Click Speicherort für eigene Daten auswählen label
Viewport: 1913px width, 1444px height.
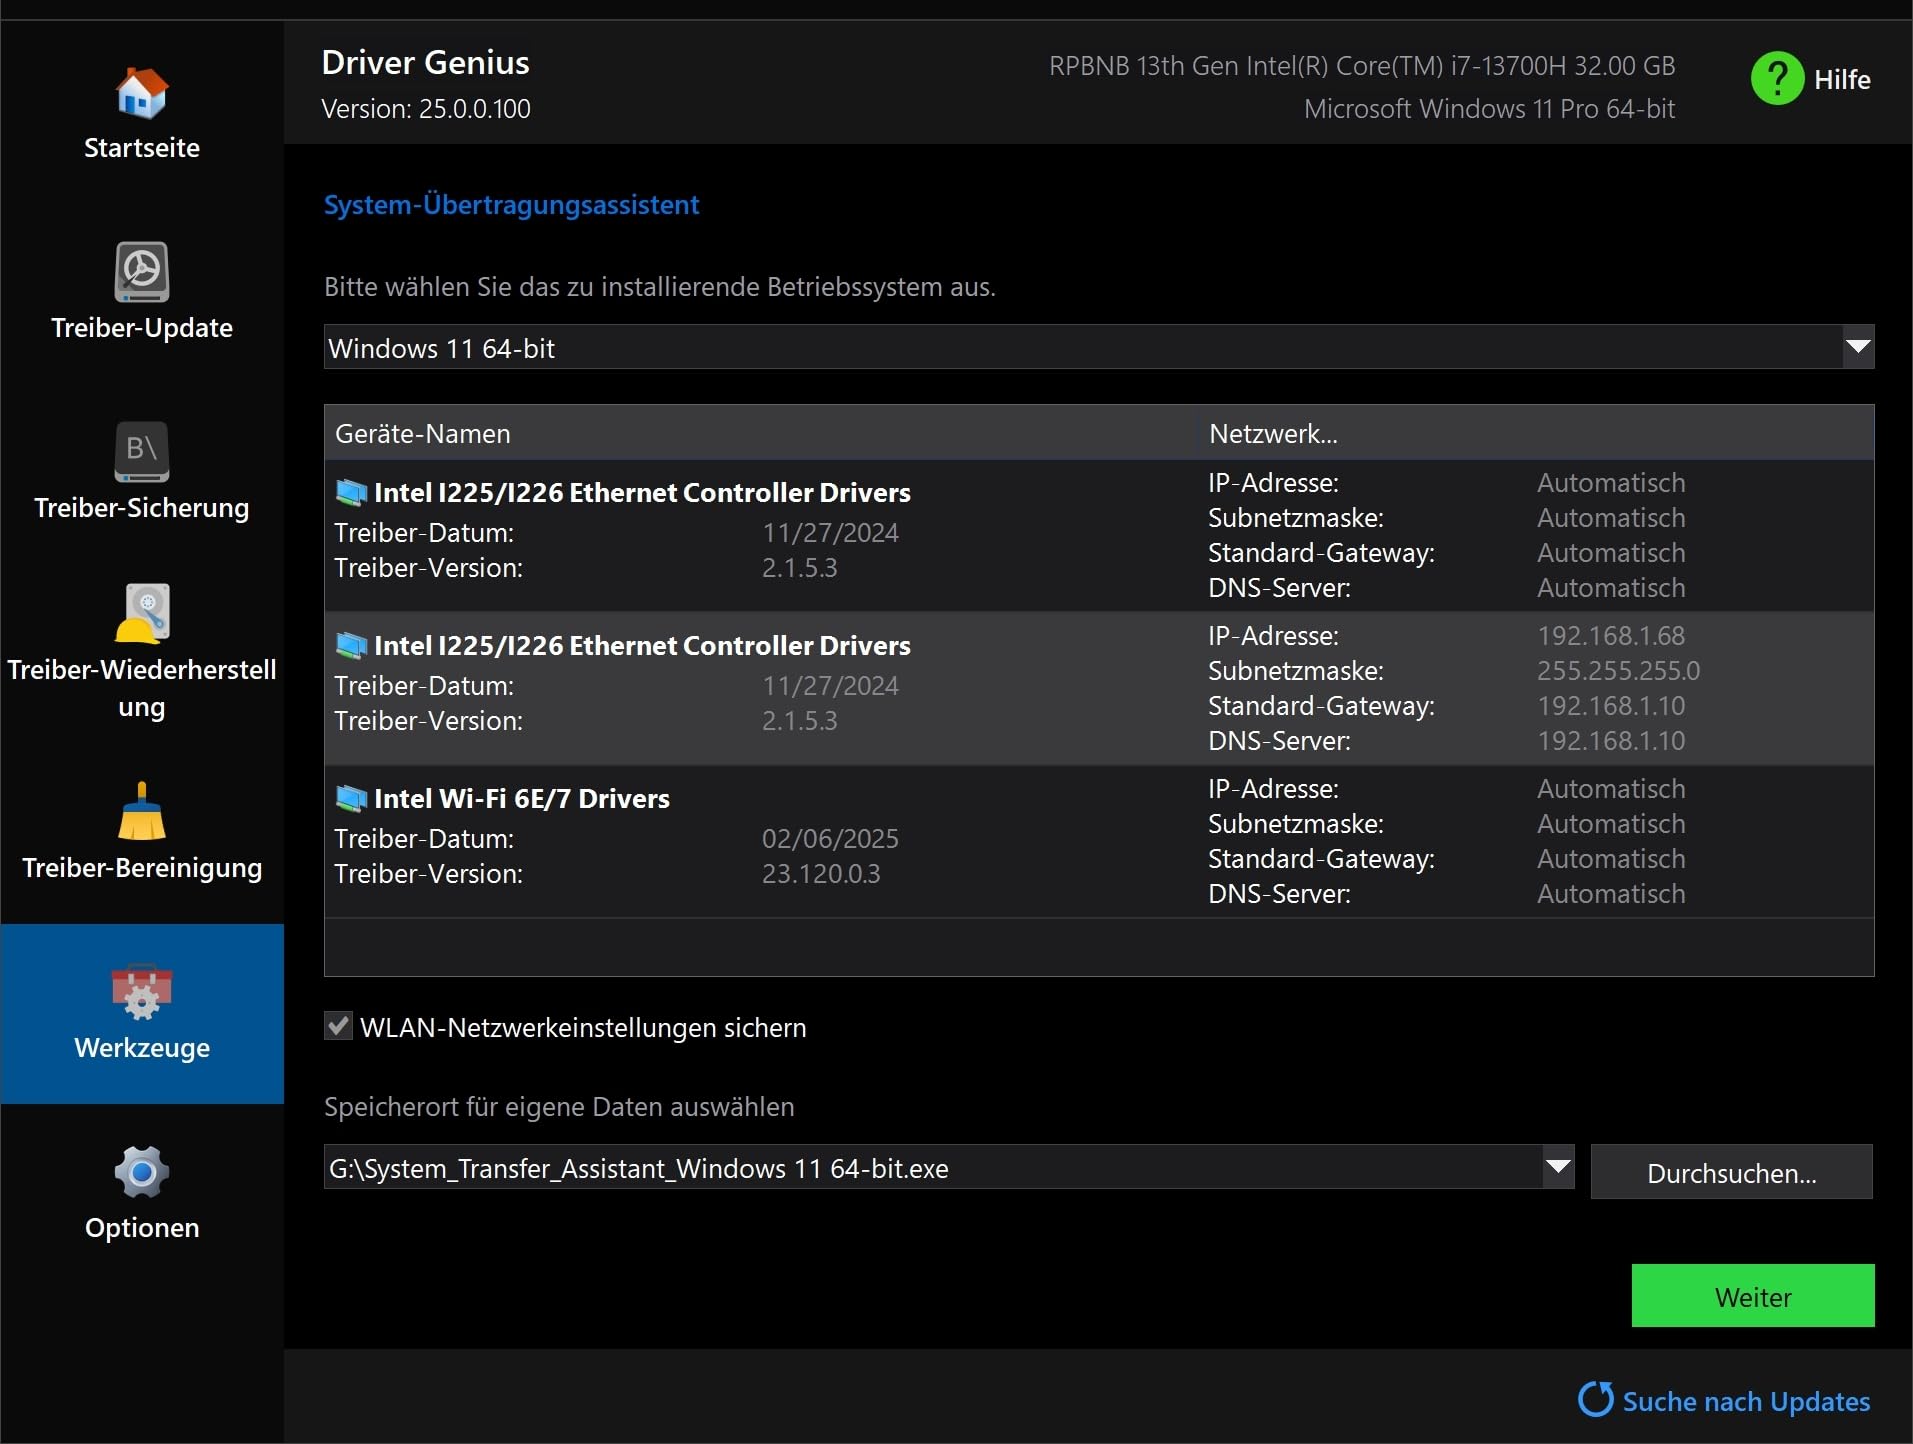559,1107
